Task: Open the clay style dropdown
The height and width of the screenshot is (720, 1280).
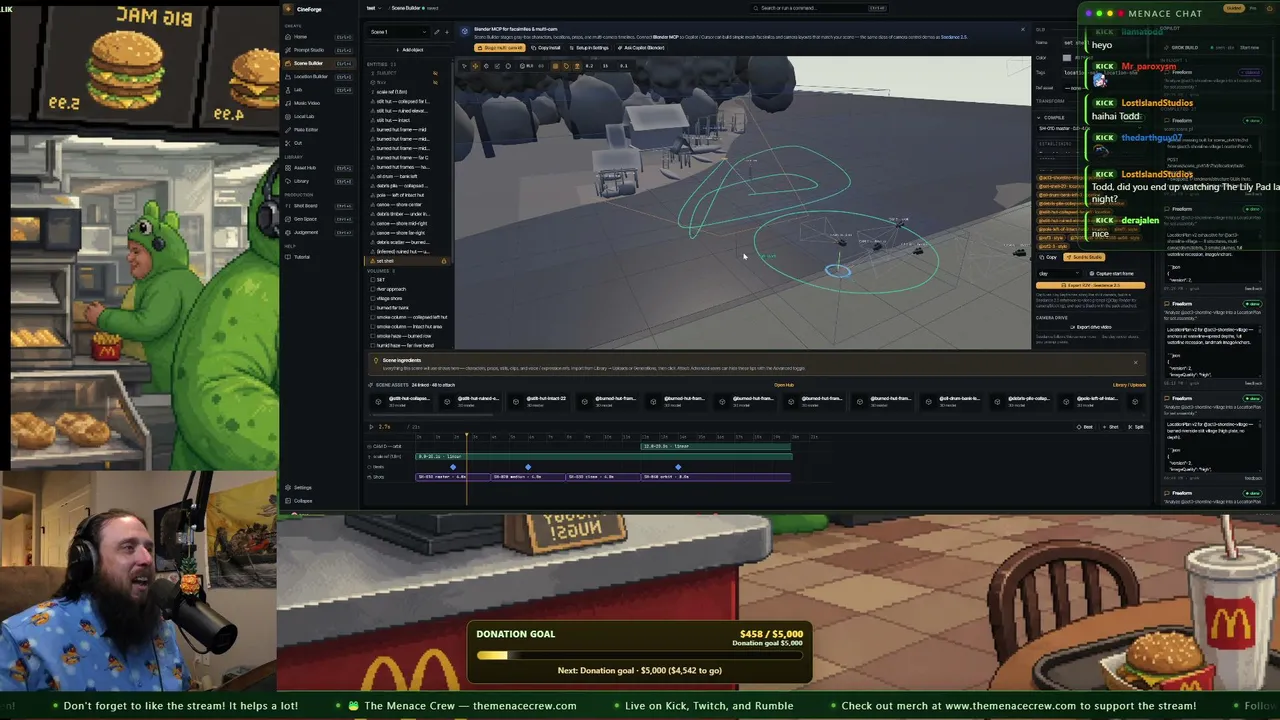Action: point(1059,273)
